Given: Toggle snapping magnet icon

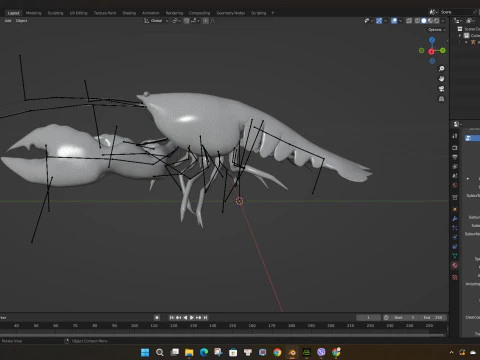Looking at the screenshot, I should click(x=186, y=21).
